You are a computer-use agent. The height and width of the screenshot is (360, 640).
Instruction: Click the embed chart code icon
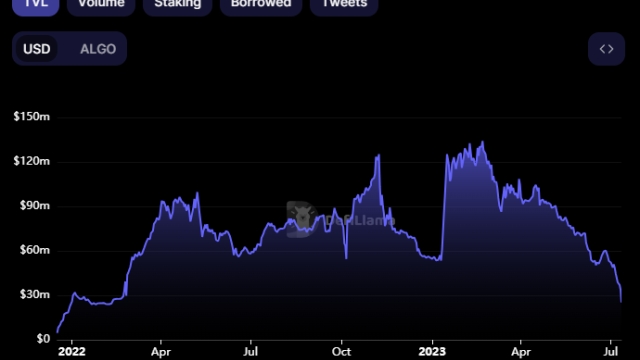point(607,49)
